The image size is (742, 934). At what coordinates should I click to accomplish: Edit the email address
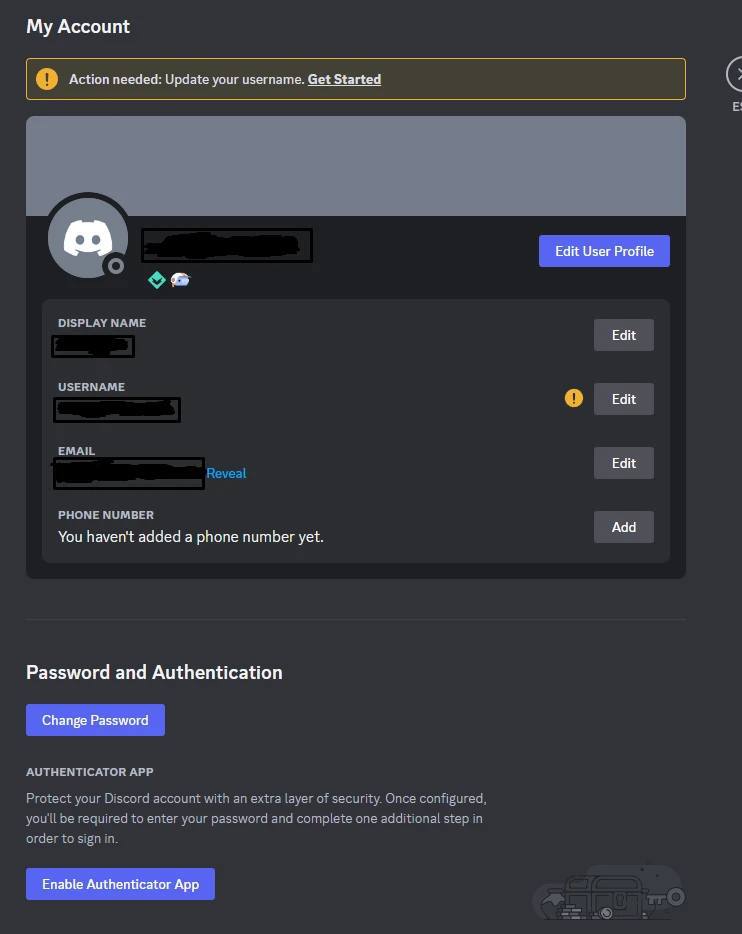(x=623, y=463)
